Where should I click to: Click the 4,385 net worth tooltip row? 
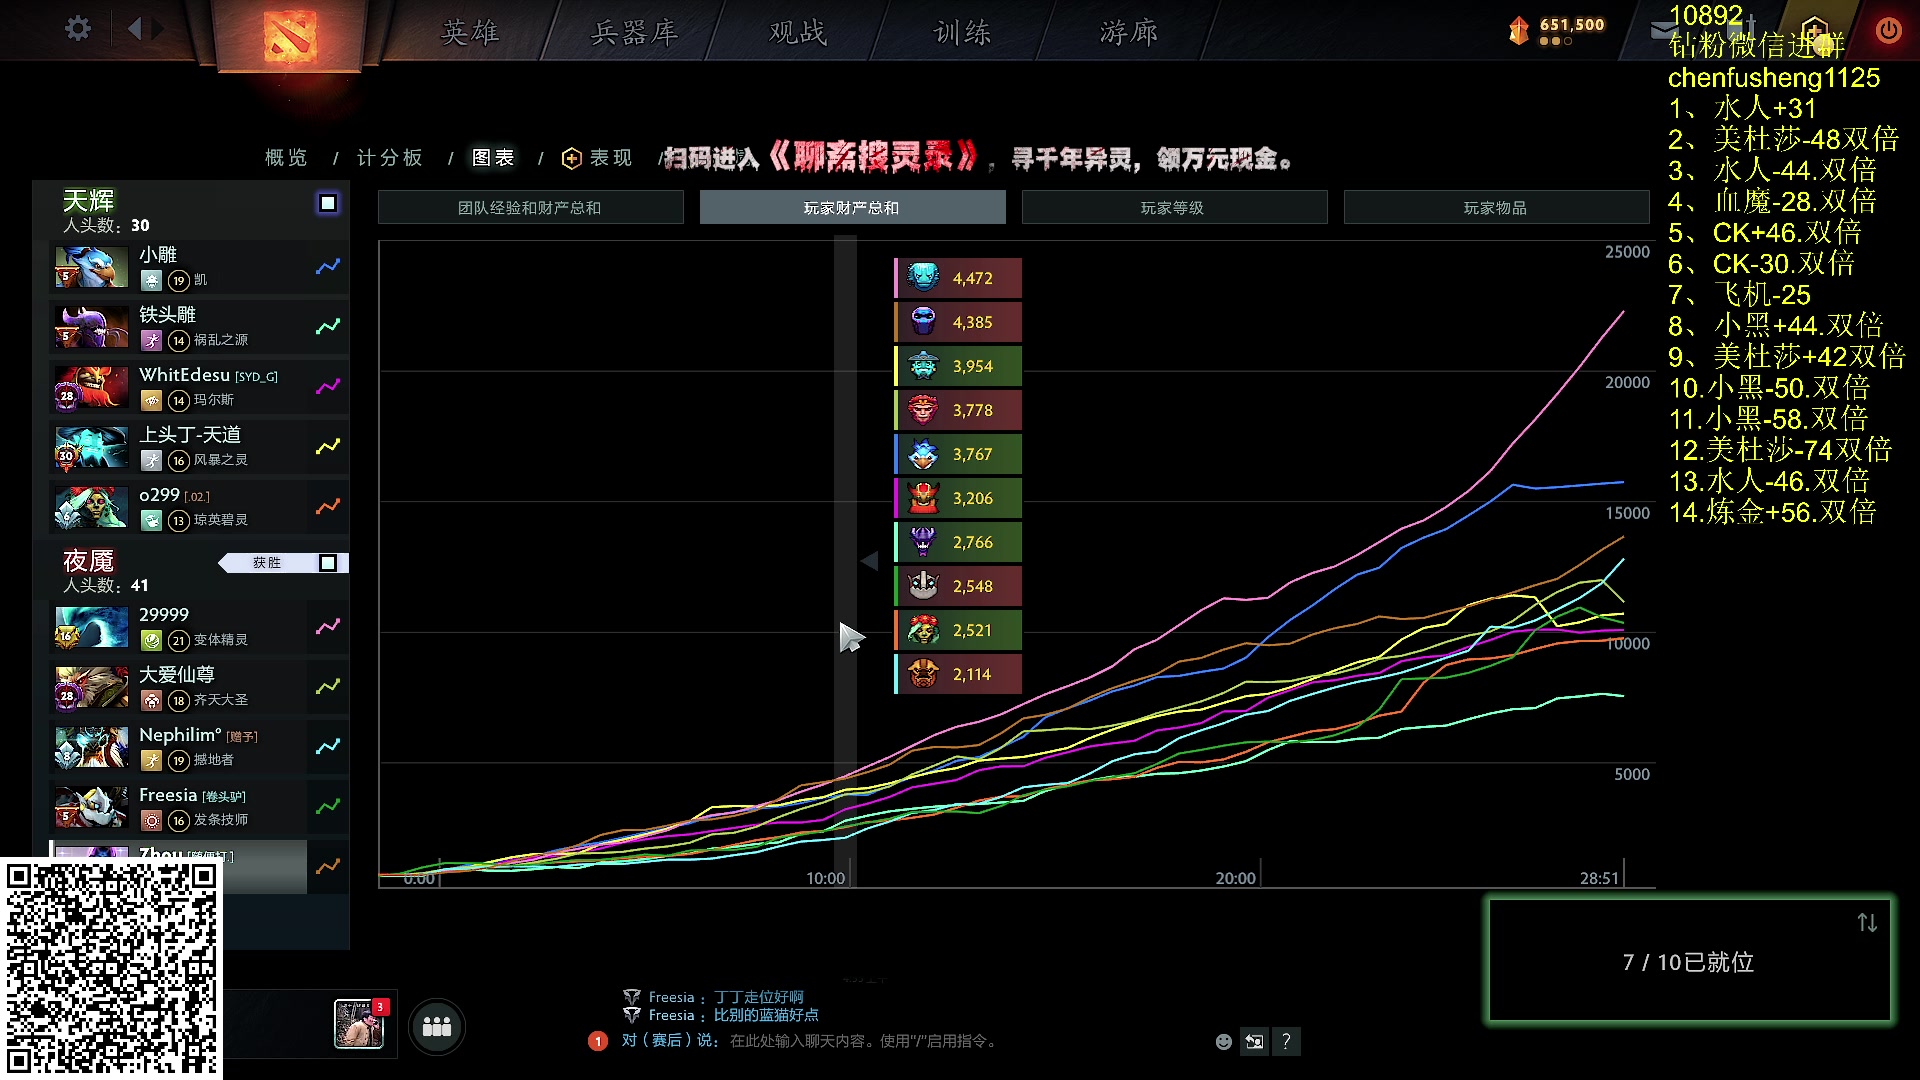coord(958,322)
